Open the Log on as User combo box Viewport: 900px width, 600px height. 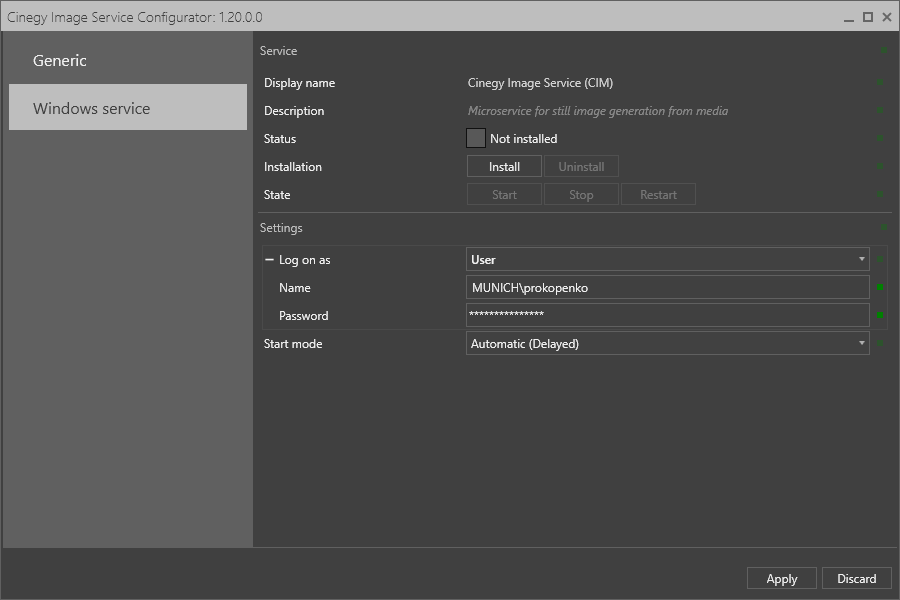(668, 260)
